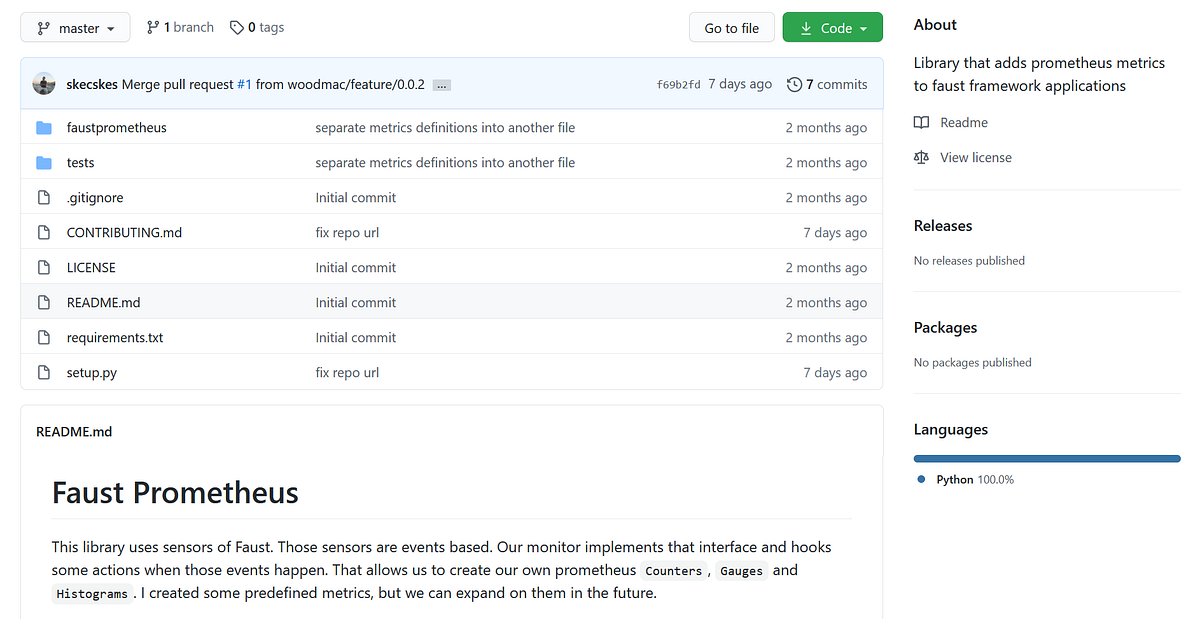The height and width of the screenshot is (619, 1200).
Task: Expand the truncated commit message ellipsis
Action: (x=441, y=85)
